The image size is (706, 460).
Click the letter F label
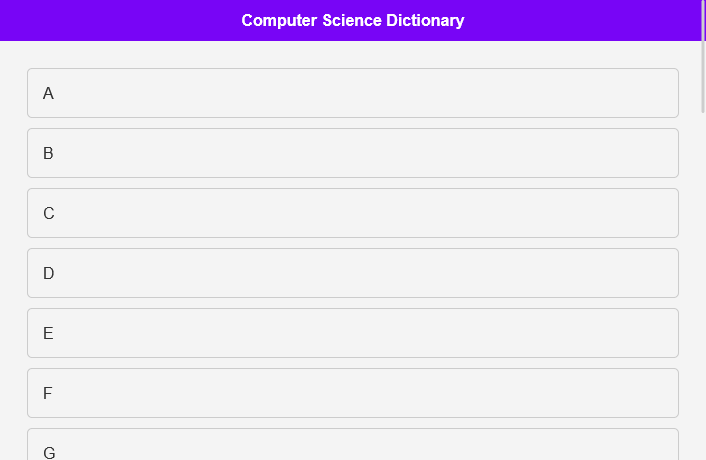[x=47, y=393]
